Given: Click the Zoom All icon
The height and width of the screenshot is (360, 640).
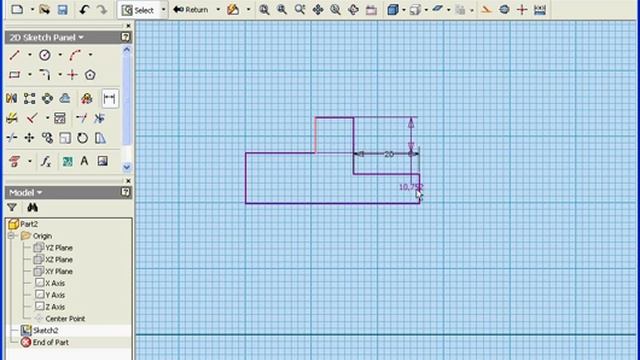Looking at the screenshot, I should (264, 9).
